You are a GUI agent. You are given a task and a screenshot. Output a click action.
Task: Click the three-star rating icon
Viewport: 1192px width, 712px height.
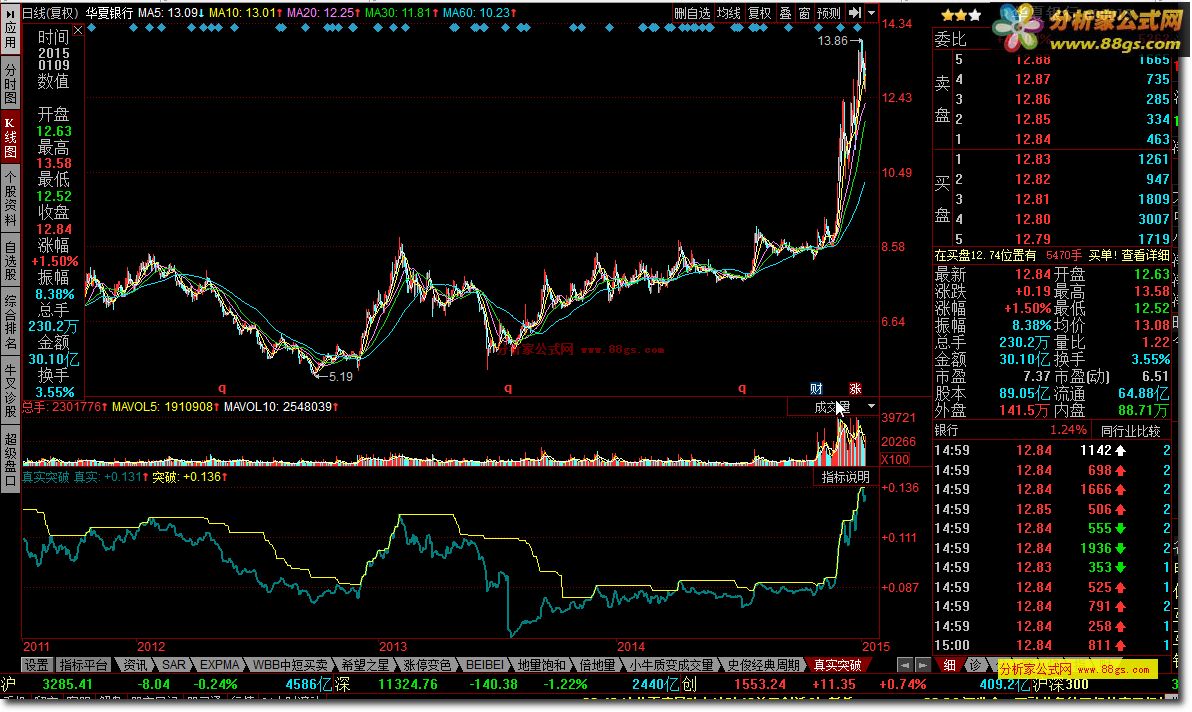point(961,14)
